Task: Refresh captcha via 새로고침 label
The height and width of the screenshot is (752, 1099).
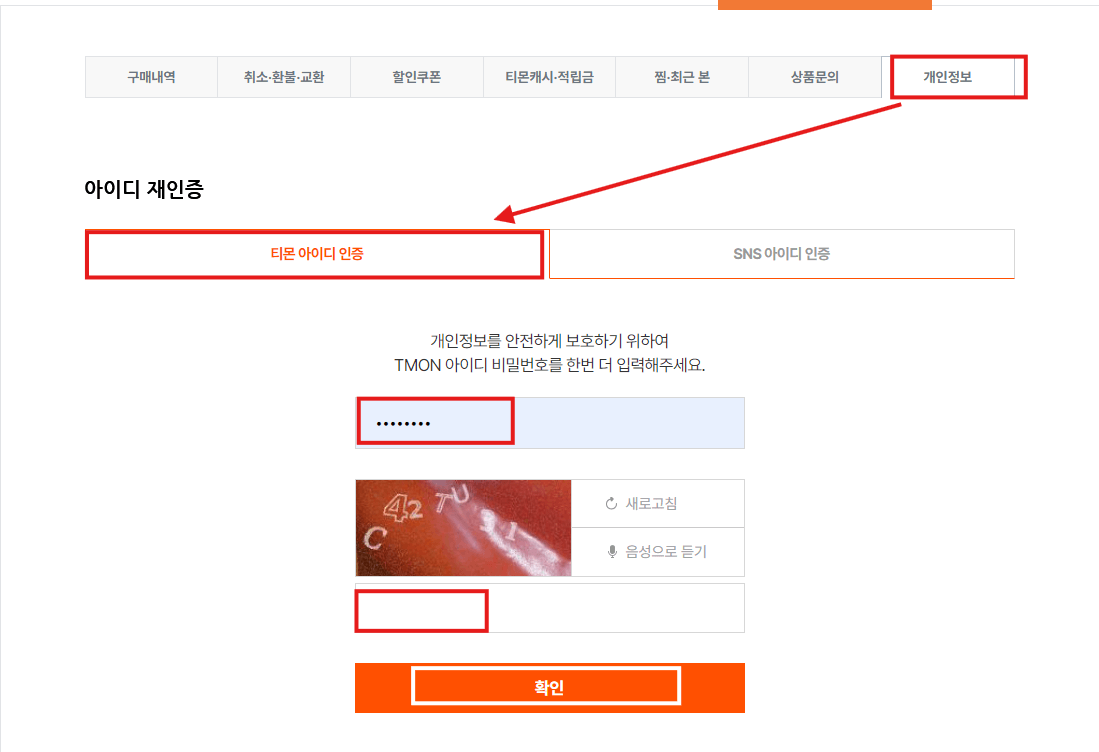Action: point(651,504)
